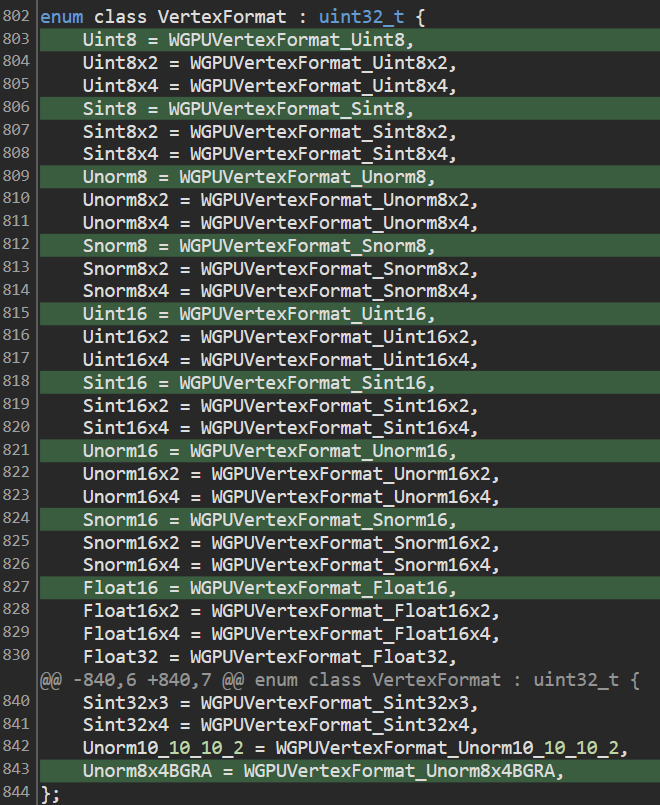The image size is (660, 805).
Task: Click the Uint16x2 enum entry
Action: tap(280, 337)
